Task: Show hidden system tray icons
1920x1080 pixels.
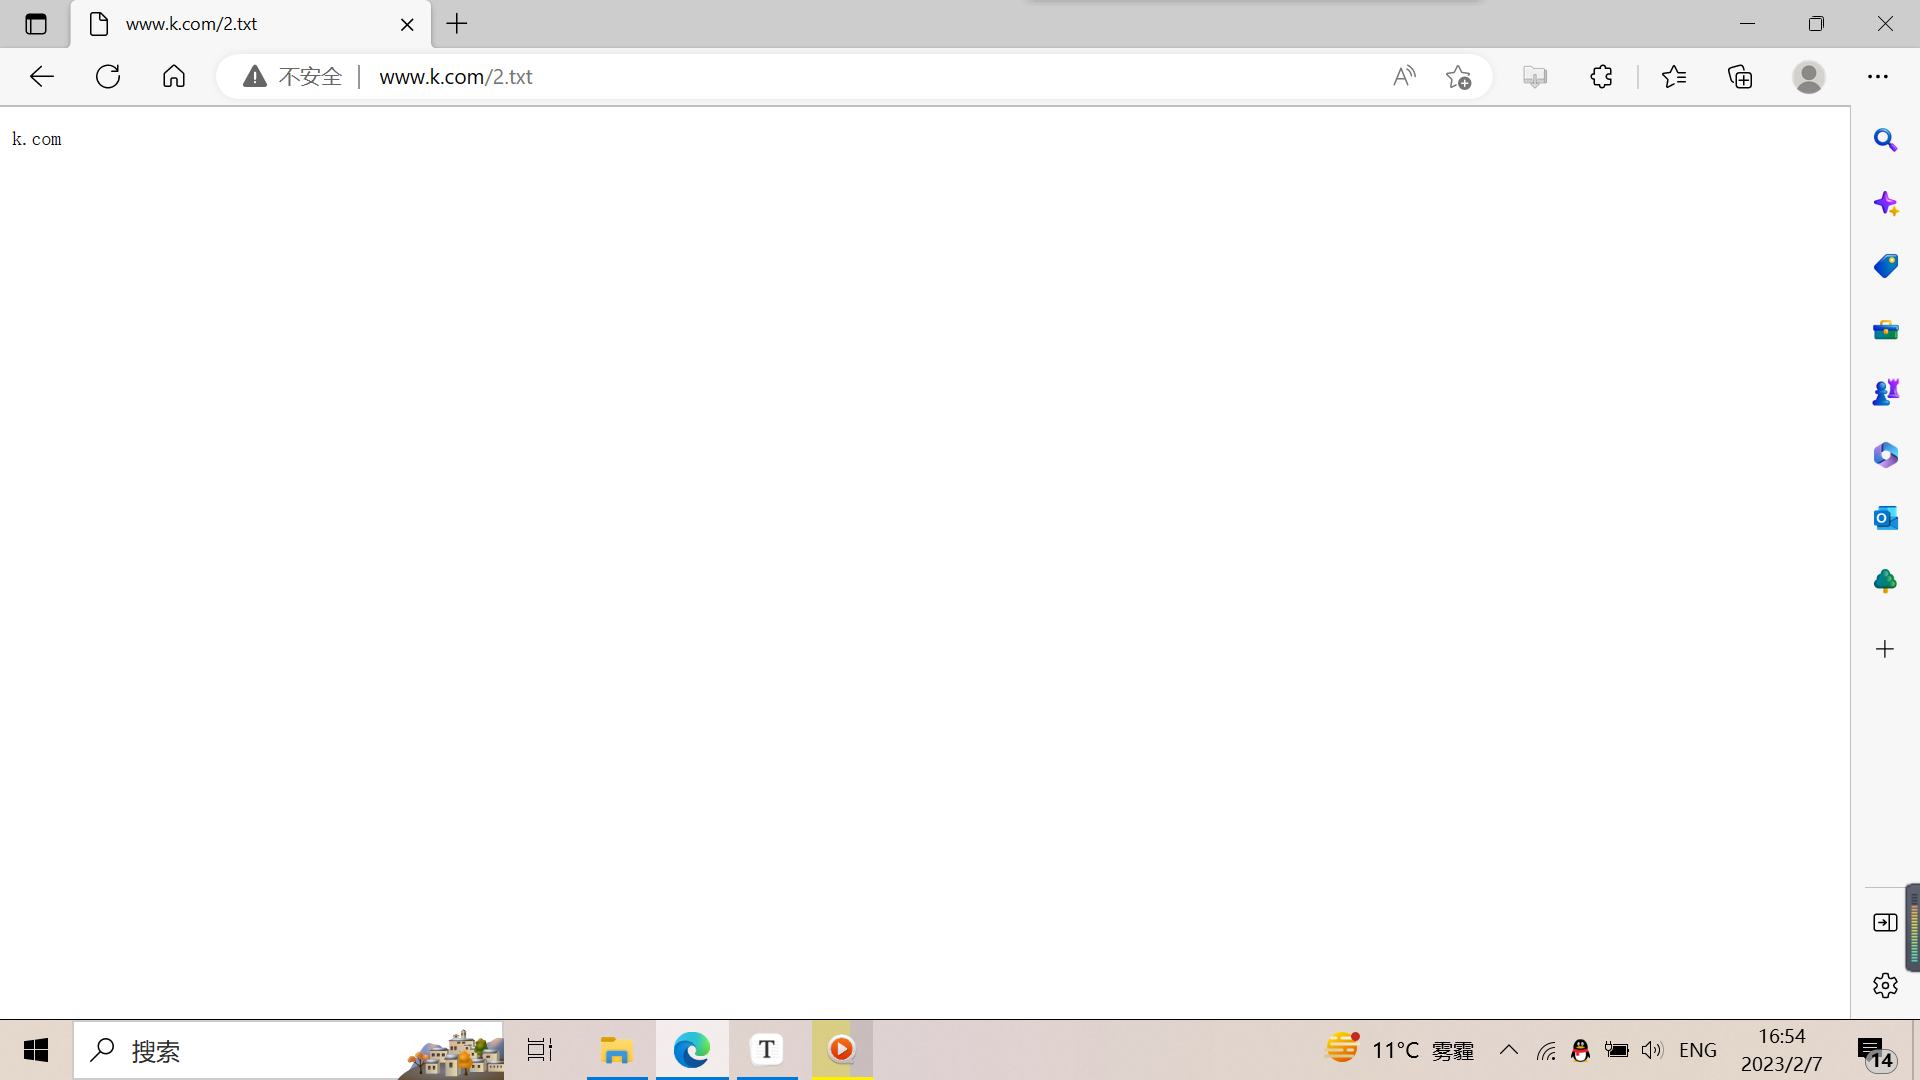Action: point(1509,1050)
